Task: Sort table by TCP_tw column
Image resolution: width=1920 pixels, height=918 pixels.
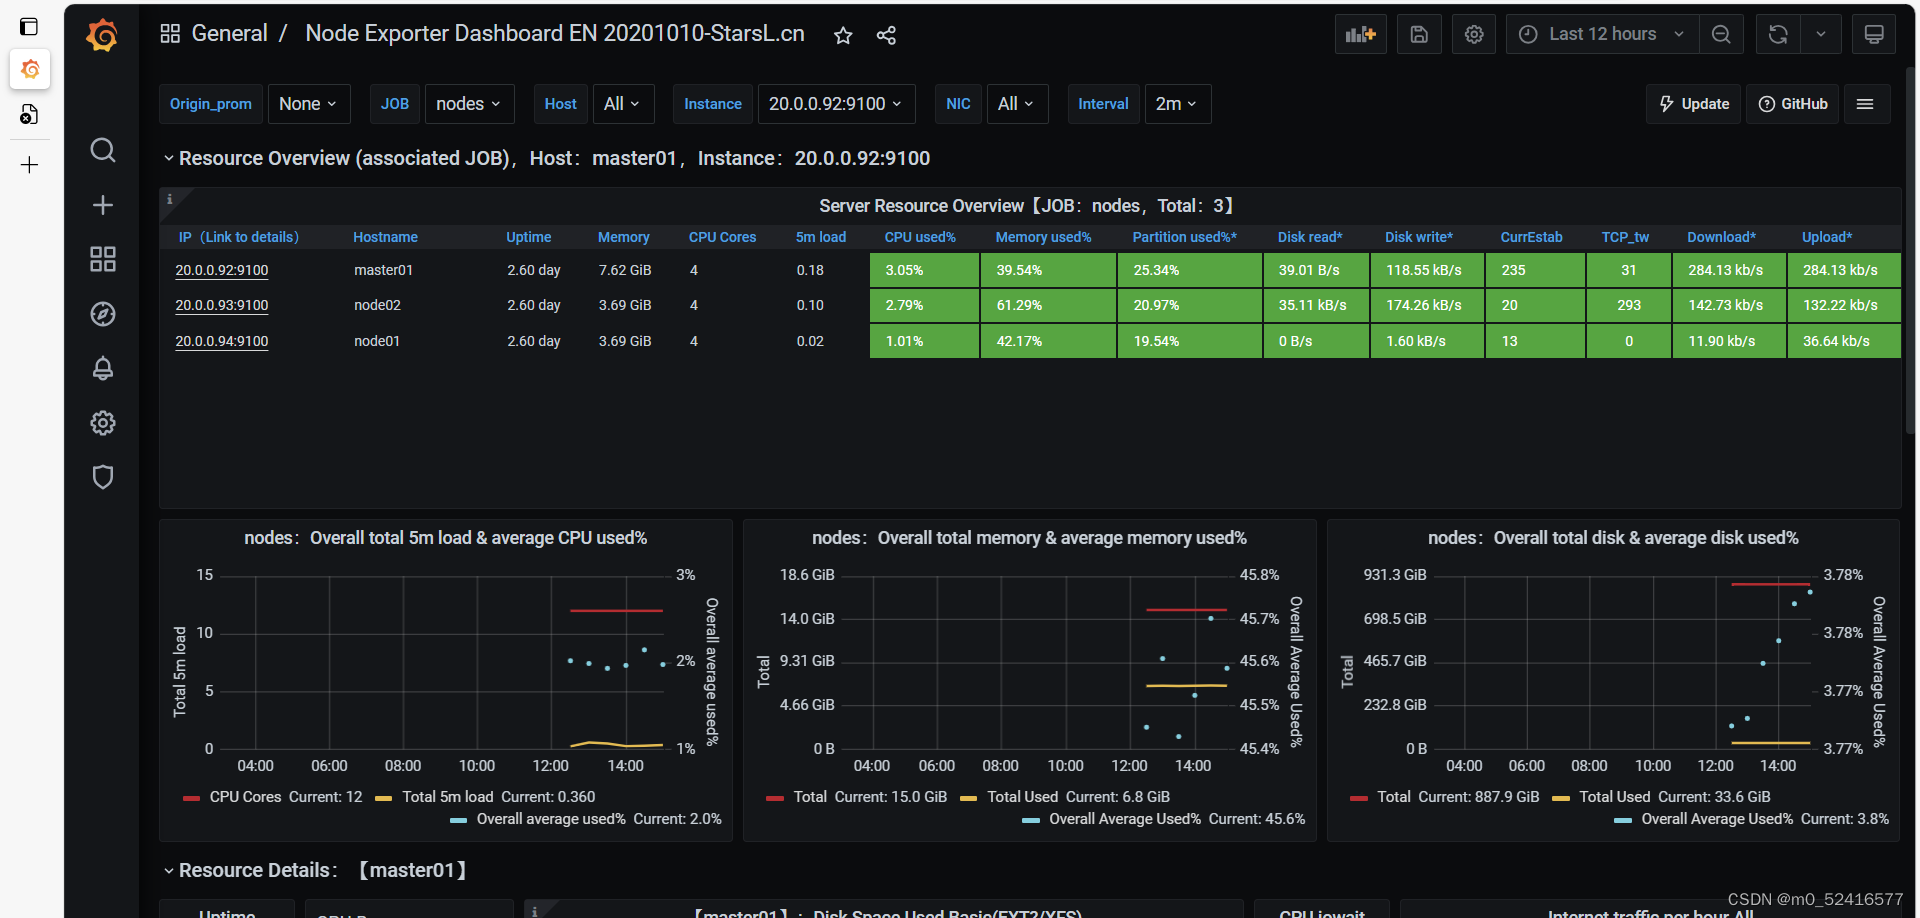Action: click(x=1625, y=237)
